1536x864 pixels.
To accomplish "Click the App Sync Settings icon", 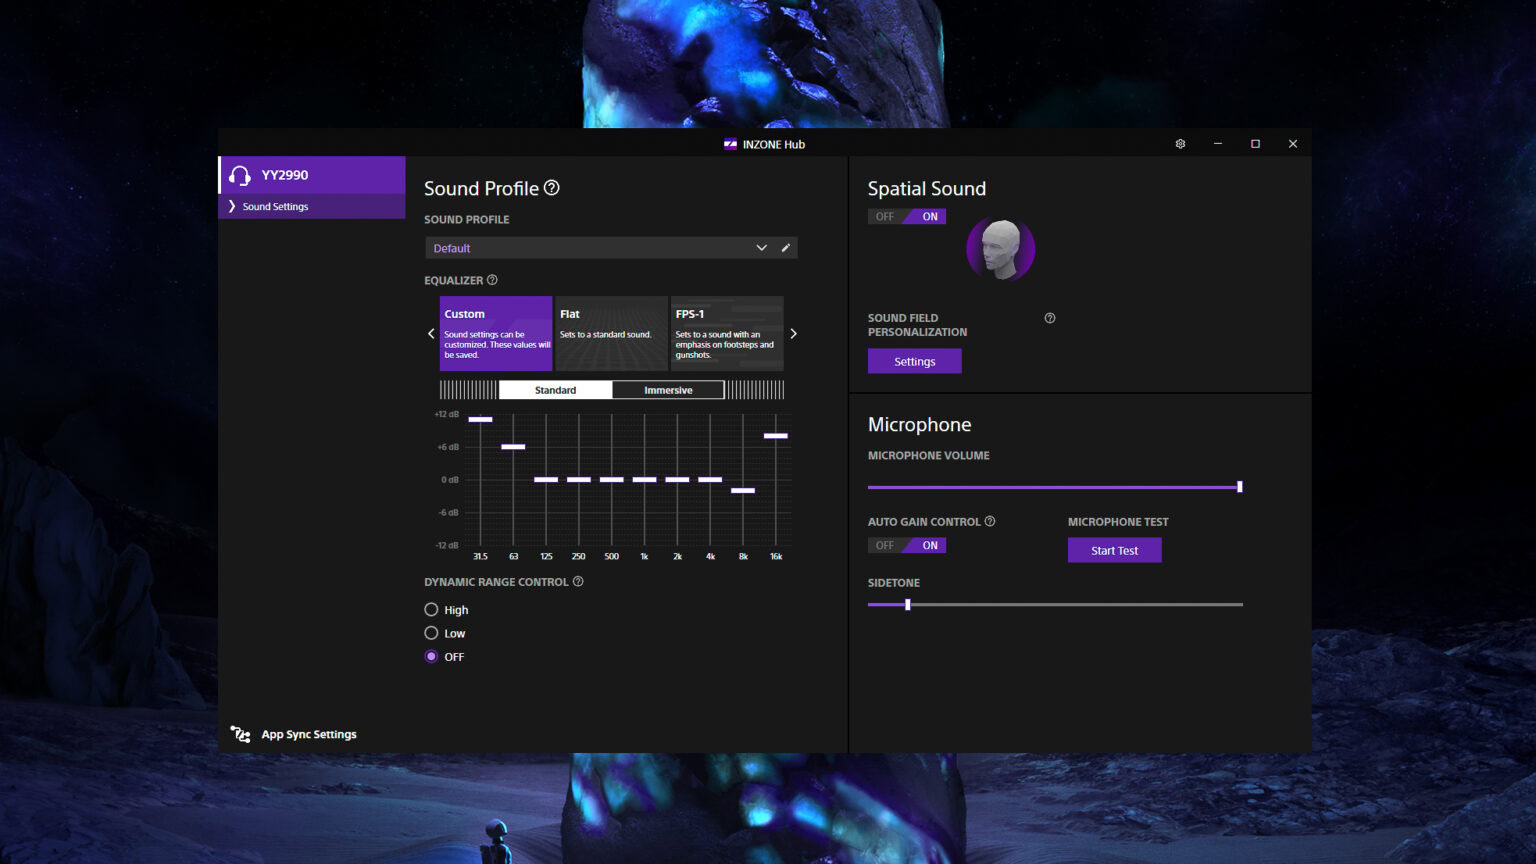I will [x=240, y=734].
